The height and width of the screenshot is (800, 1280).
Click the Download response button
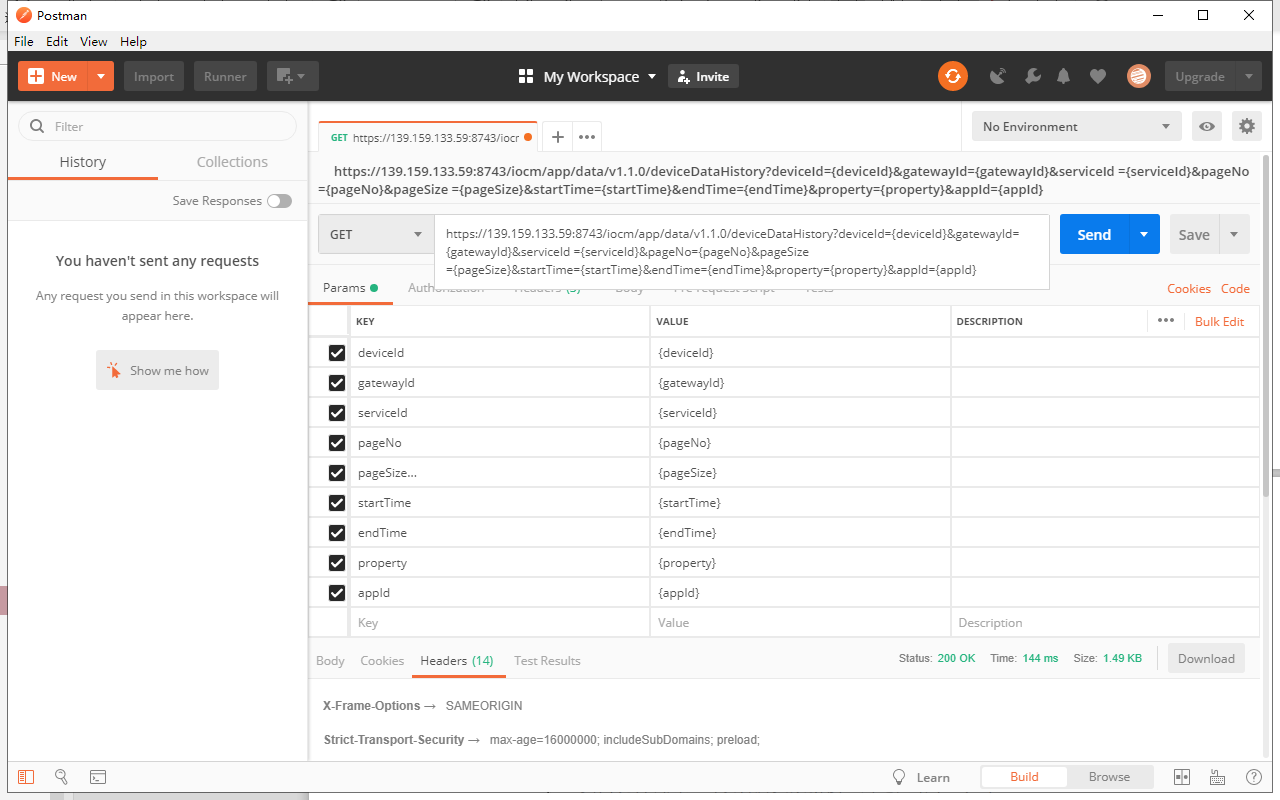[1206, 658]
